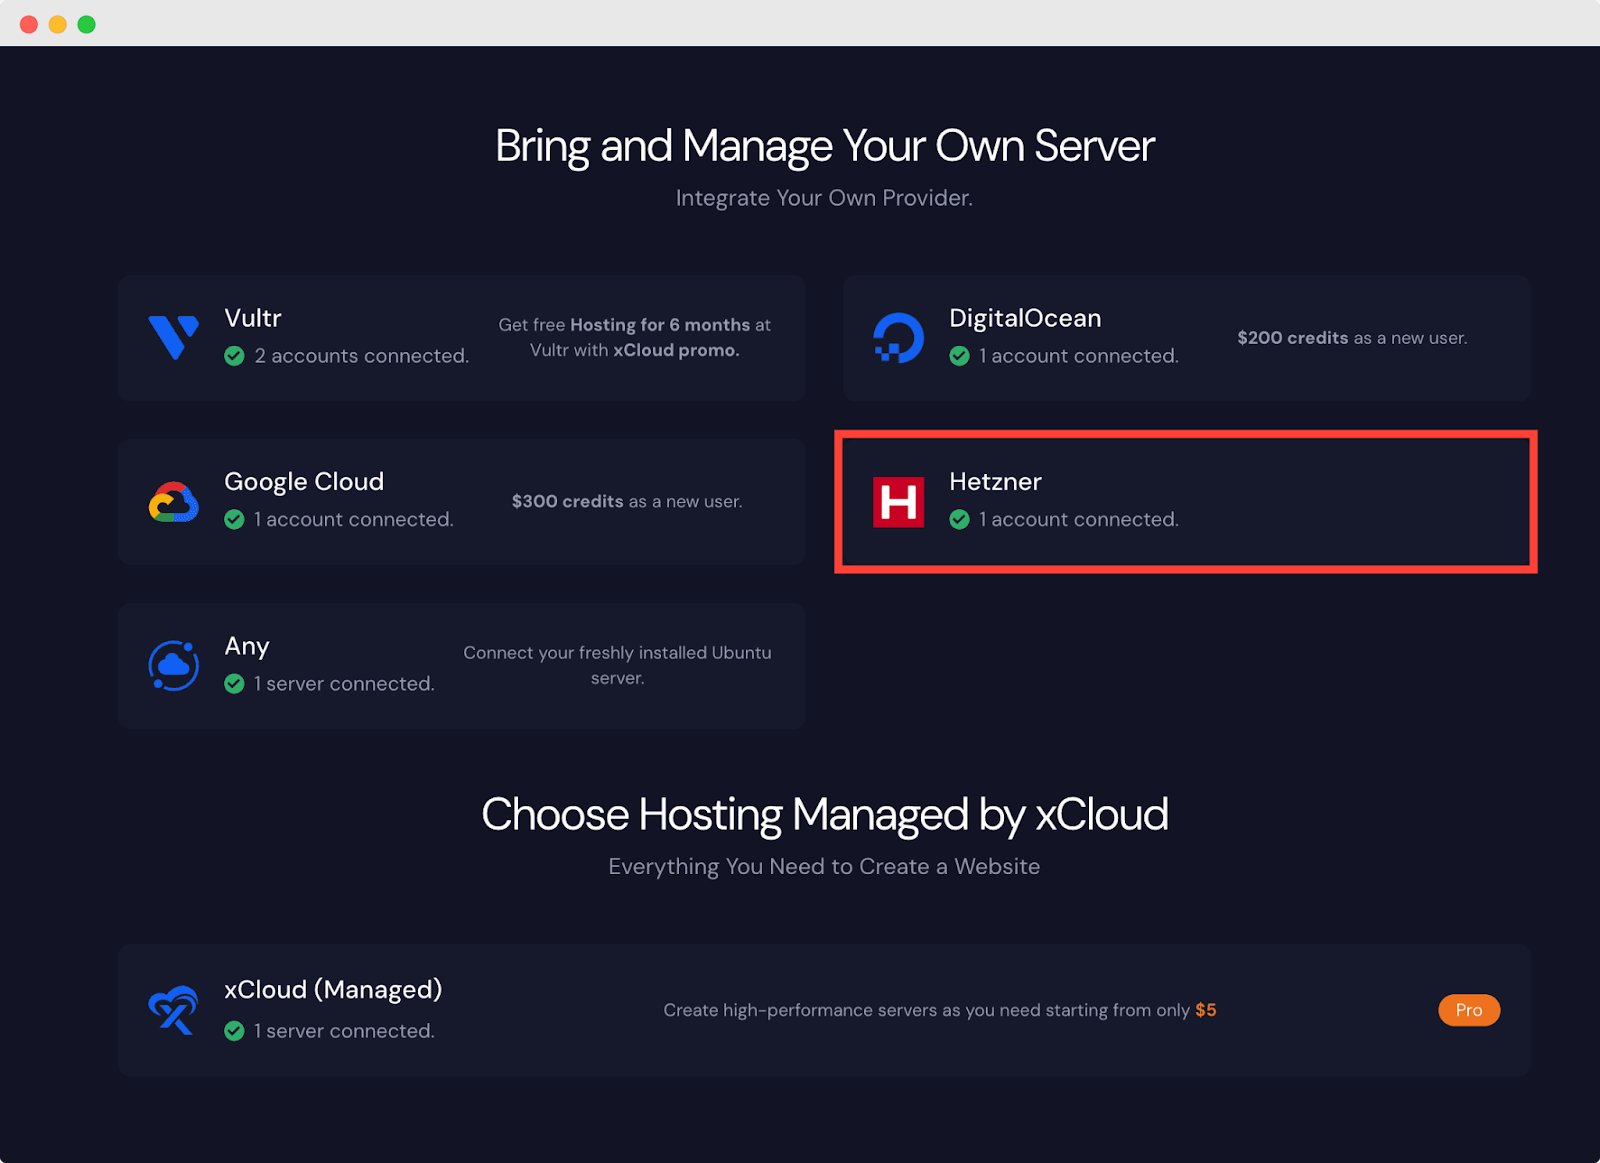
Task: Click the Pro badge on xCloud Managed
Action: tap(1468, 1010)
